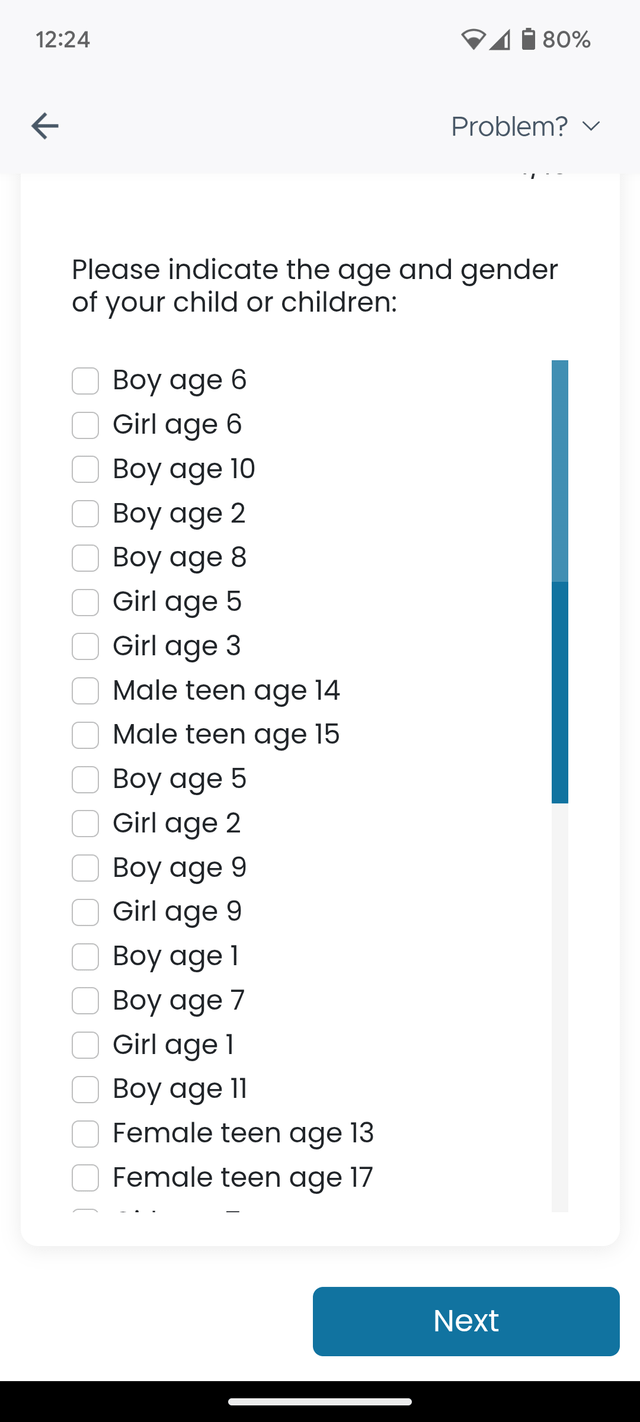Check the Boy age 11 box

85,1088
